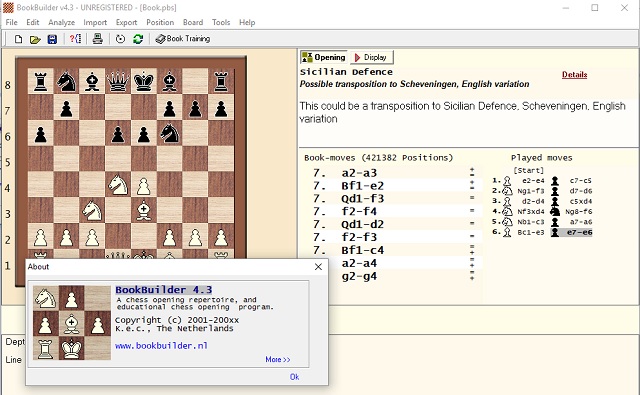Screen dimensions: 640x395
Task: Click the green refresh arrows icon
Action: (x=138, y=39)
